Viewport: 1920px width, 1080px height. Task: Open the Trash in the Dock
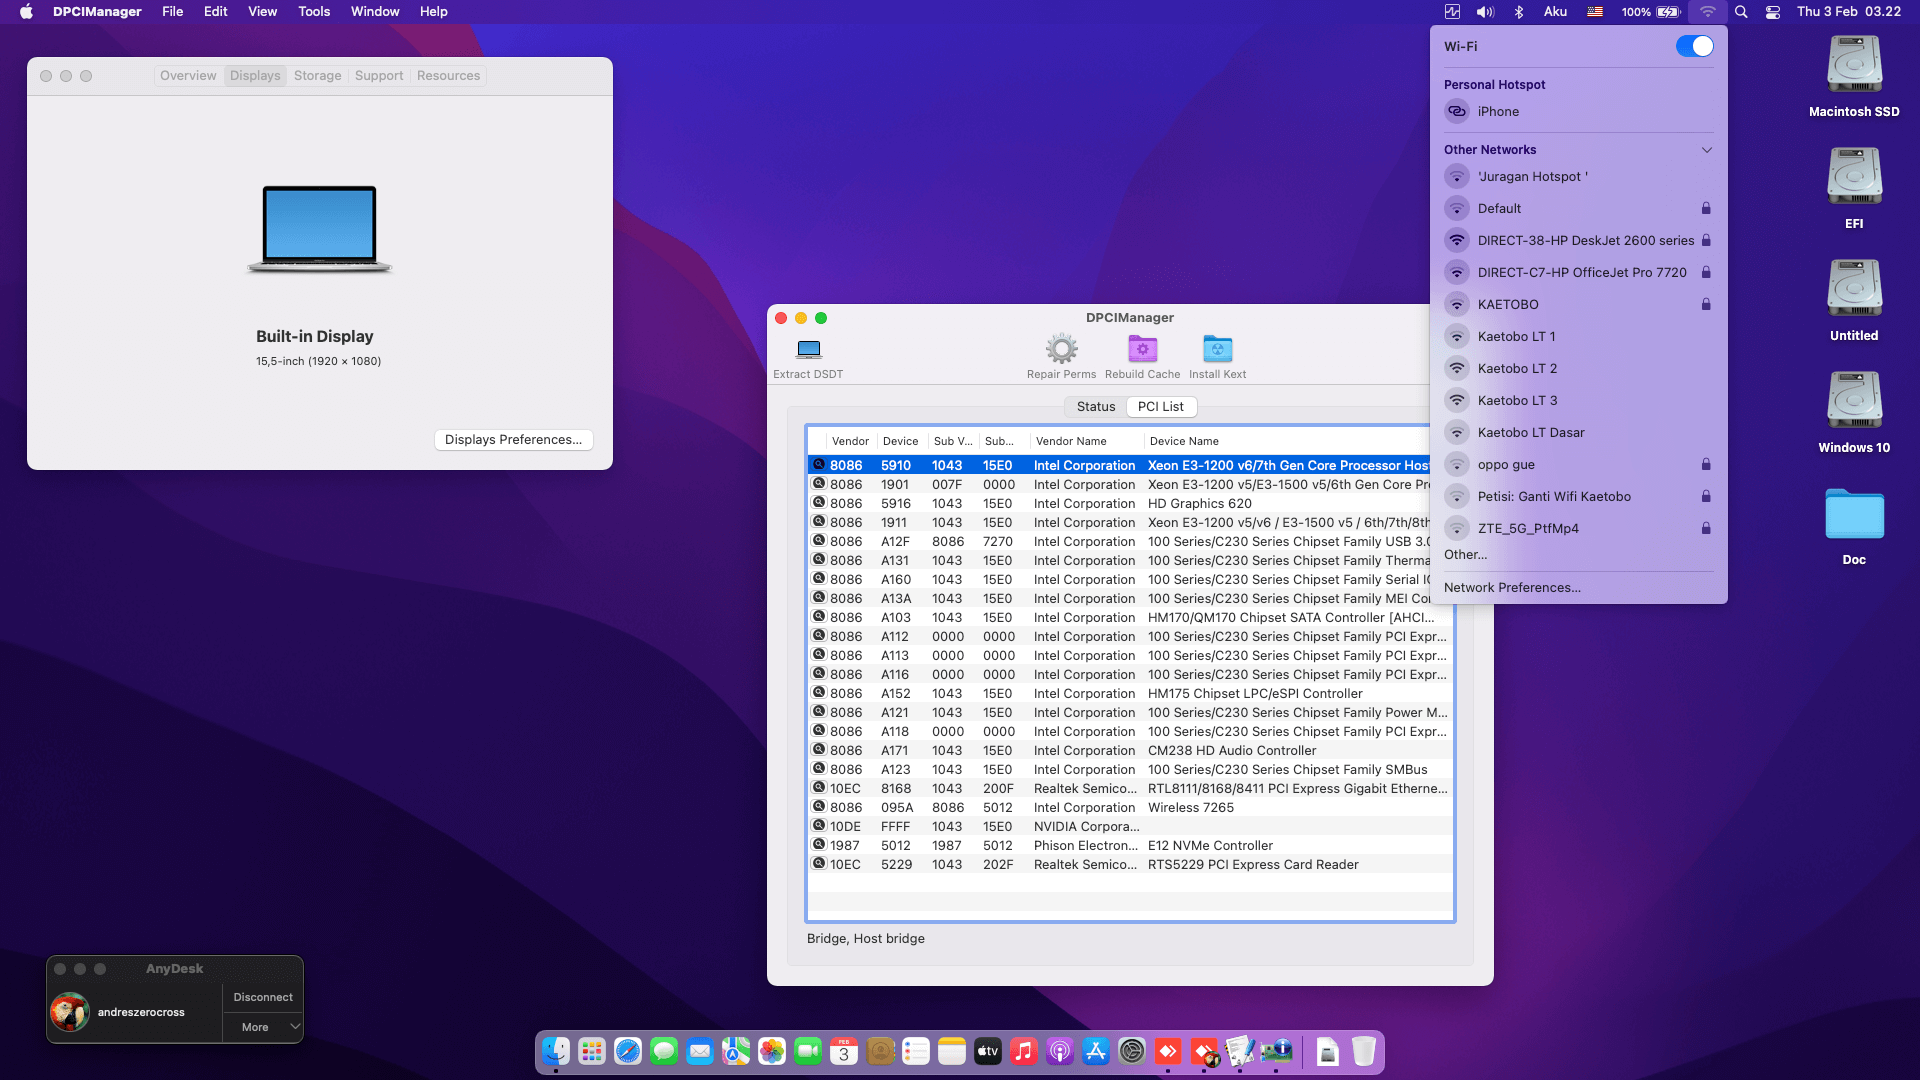(x=1364, y=1051)
